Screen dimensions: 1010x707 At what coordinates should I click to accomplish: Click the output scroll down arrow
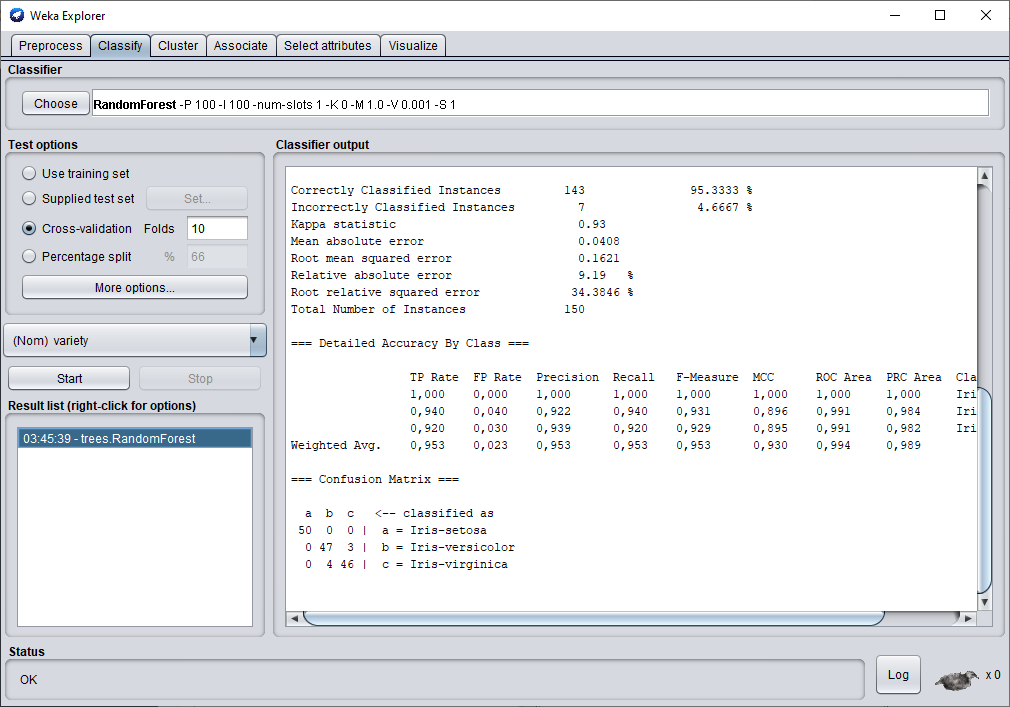click(x=984, y=602)
